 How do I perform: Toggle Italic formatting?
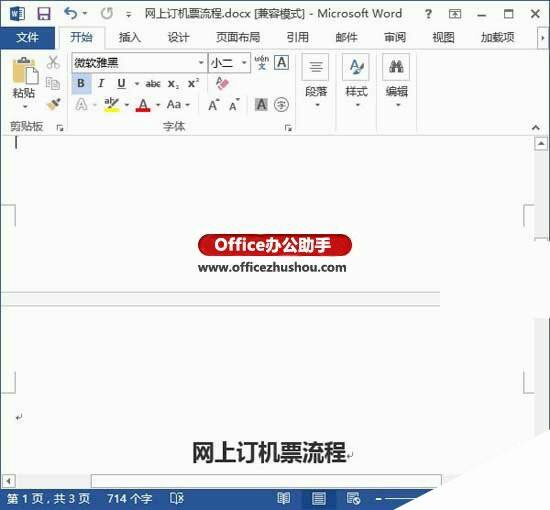(x=101, y=83)
